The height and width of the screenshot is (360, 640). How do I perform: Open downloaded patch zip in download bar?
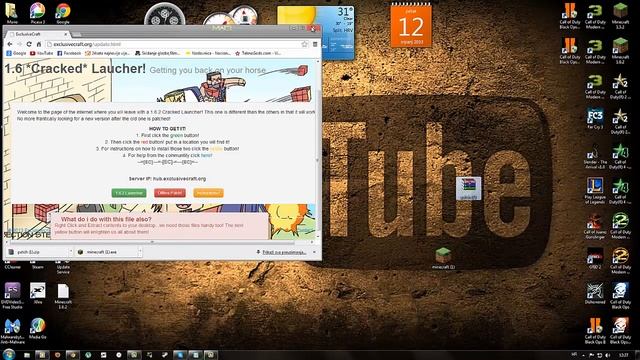pyautogui.click(x=37, y=252)
